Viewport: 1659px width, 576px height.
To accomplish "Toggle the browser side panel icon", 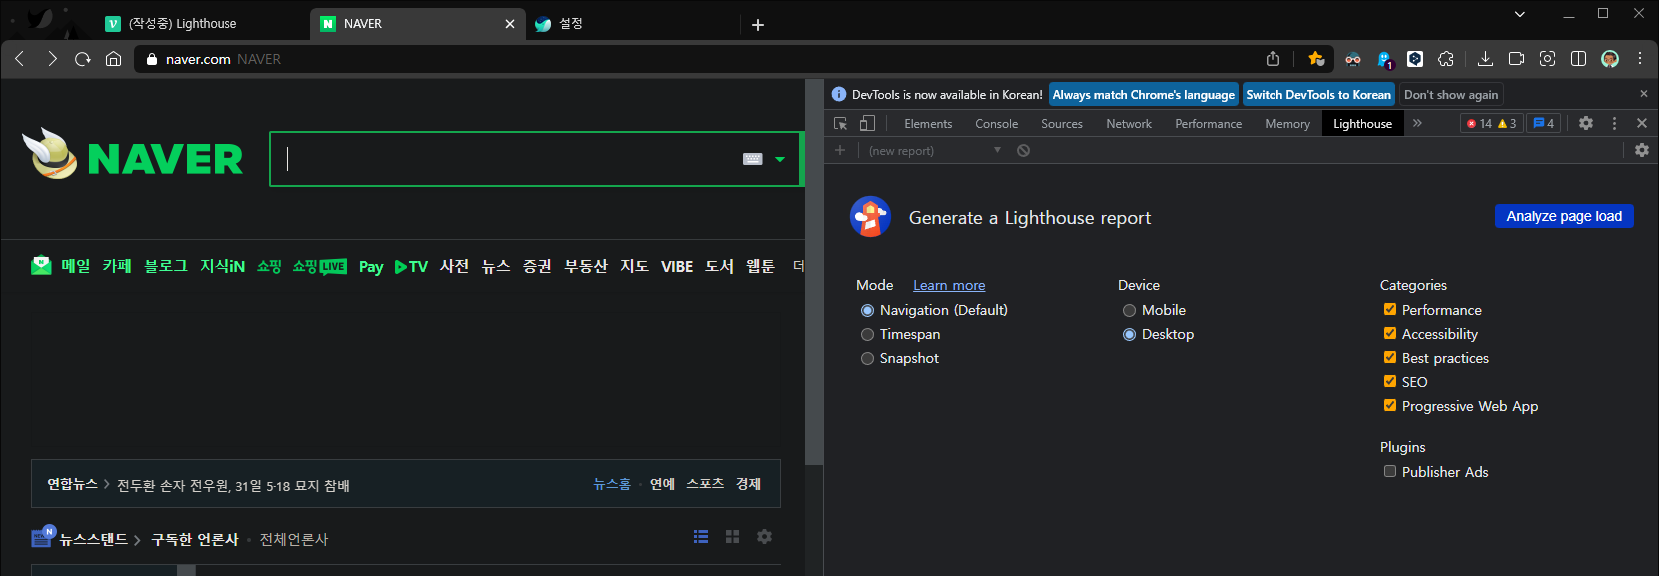I will click(1578, 59).
